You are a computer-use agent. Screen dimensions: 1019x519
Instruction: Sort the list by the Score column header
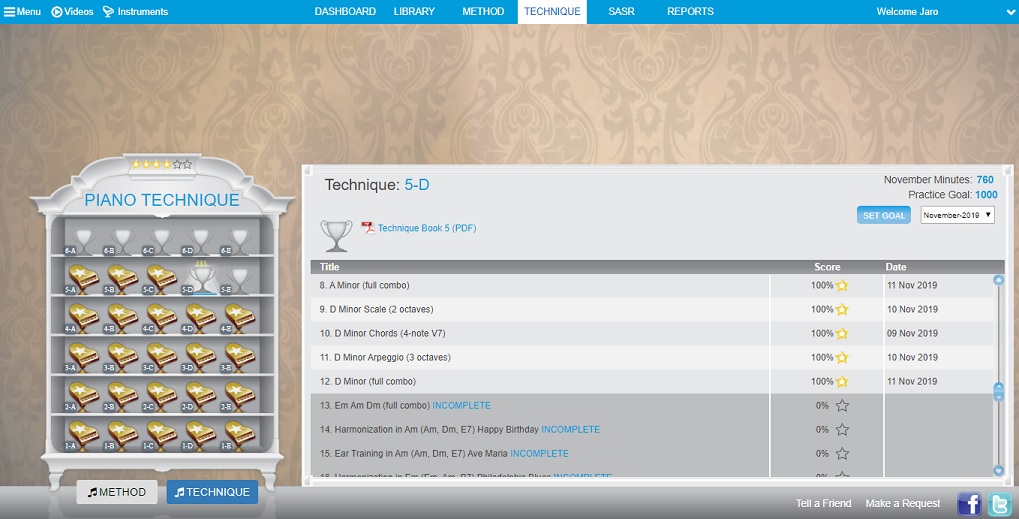[827, 267]
